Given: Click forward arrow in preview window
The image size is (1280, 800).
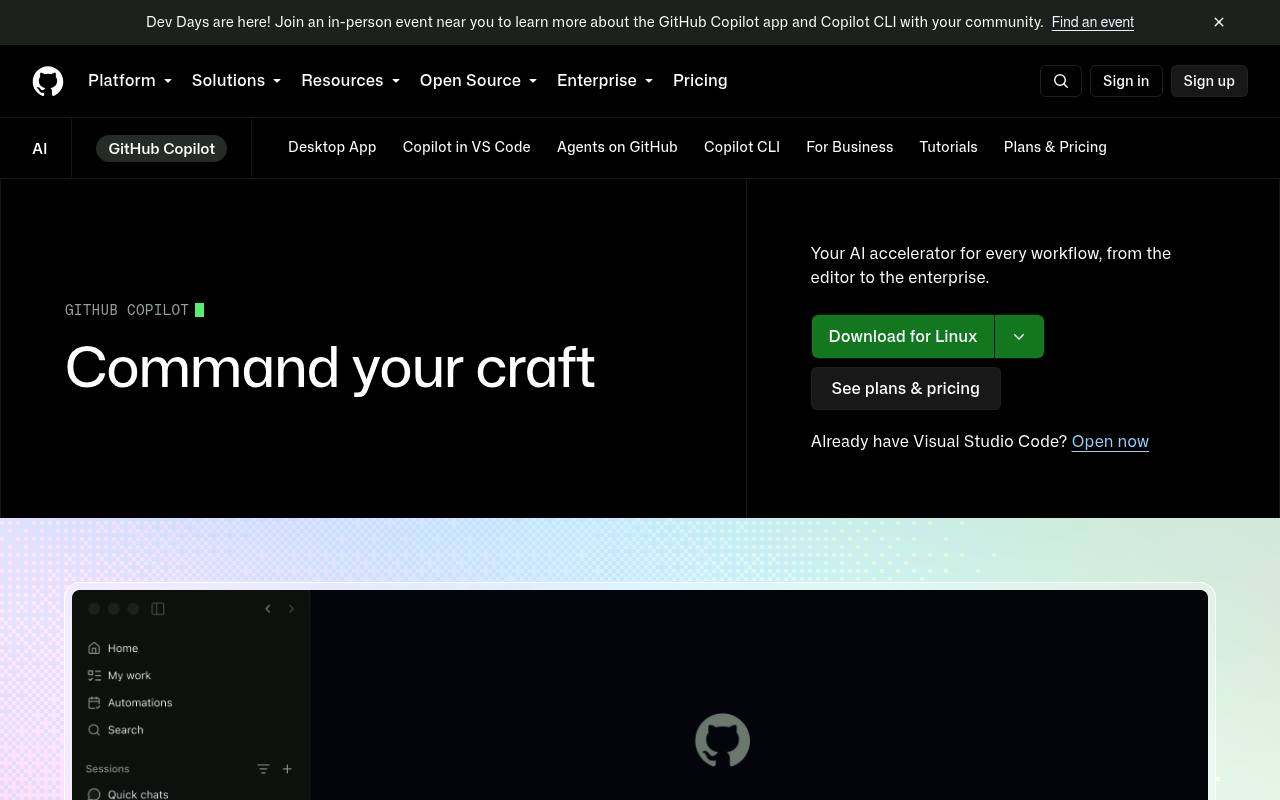Looking at the screenshot, I should click(x=291, y=608).
